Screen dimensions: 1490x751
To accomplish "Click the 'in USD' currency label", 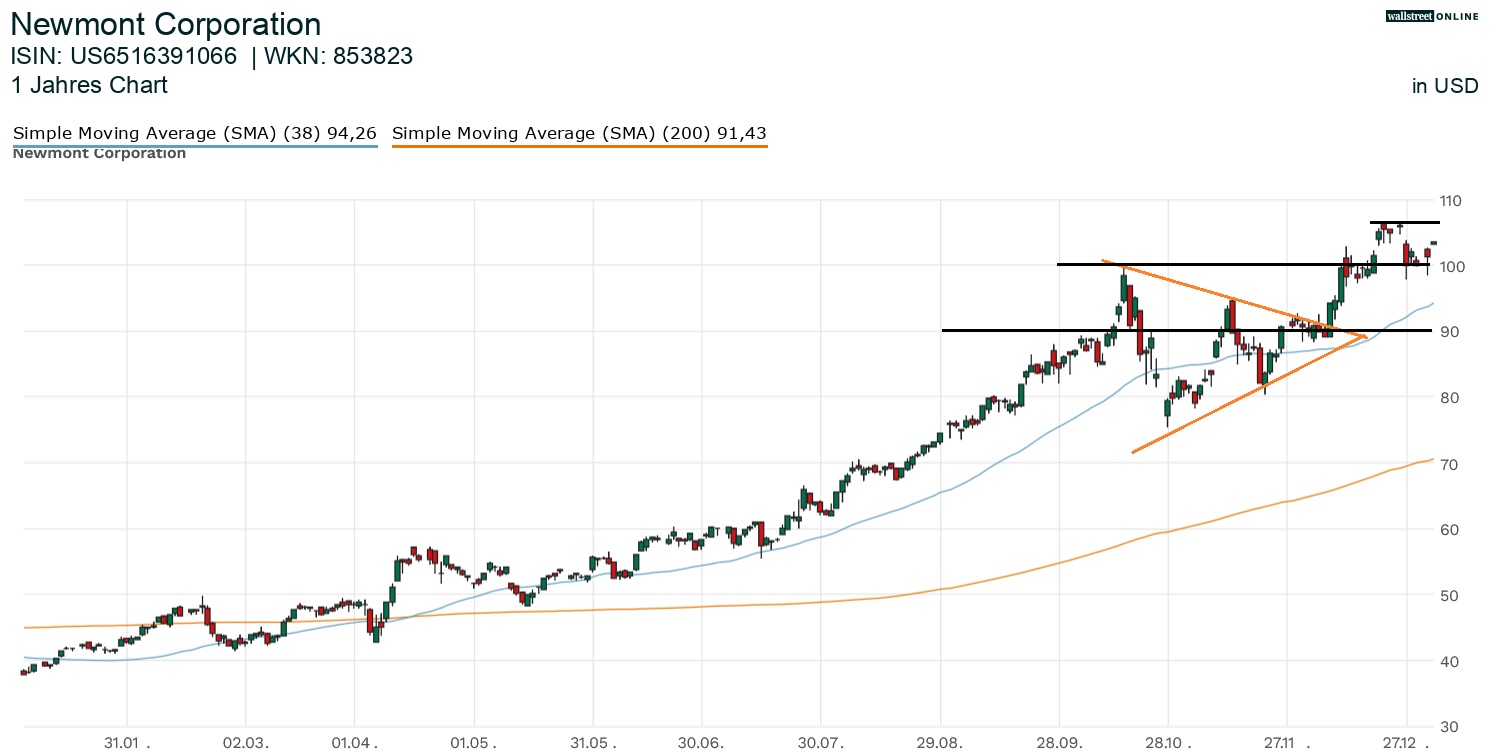I will pyautogui.click(x=1444, y=86).
